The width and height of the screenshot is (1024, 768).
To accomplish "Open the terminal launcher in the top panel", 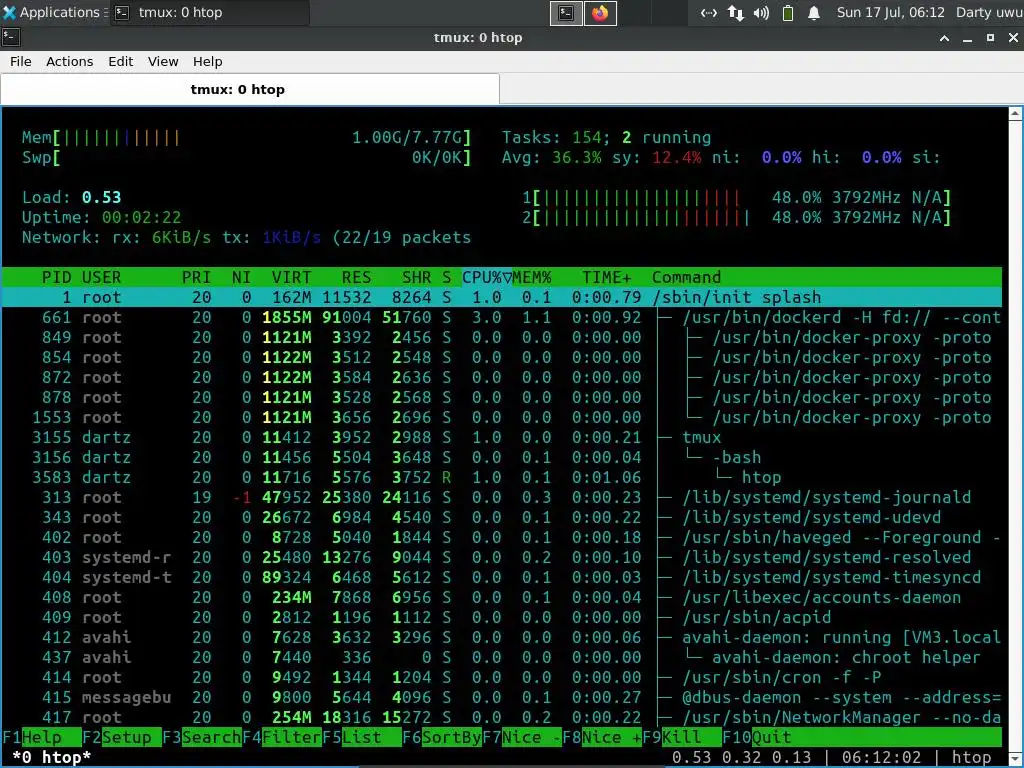I will [566, 13].
